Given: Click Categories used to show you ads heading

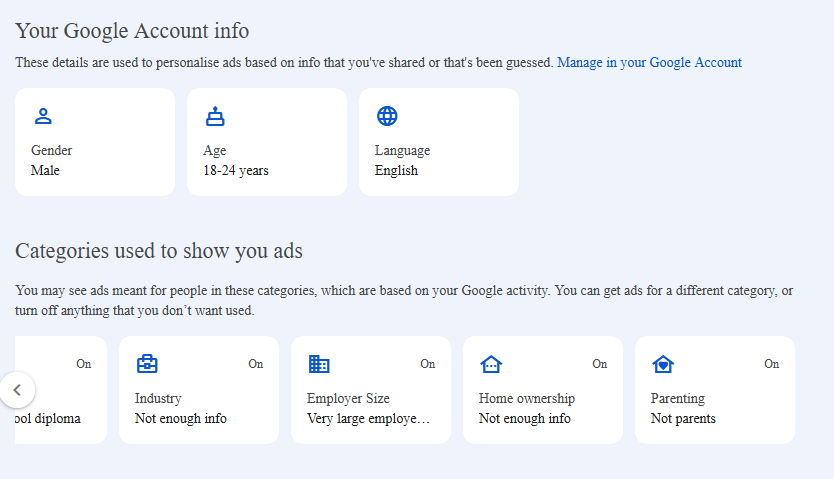Looking at the screenshot, I should [159, 251].
